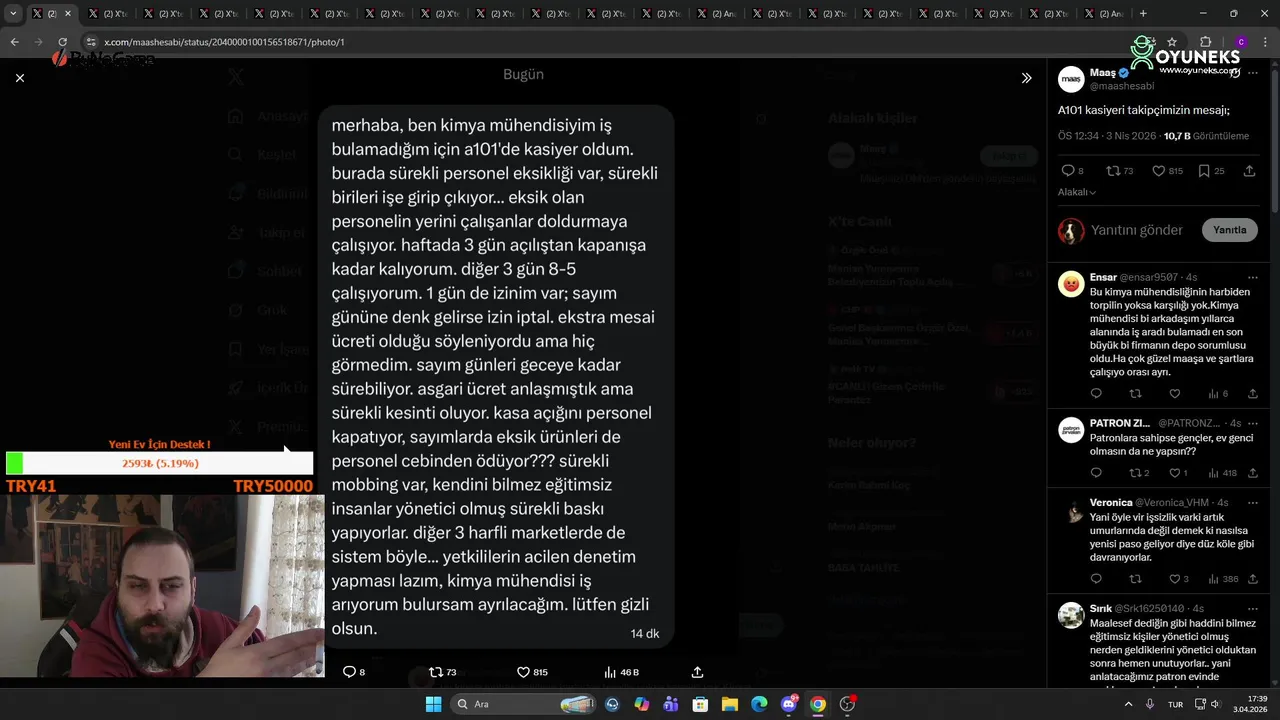Screen dimensions: 1280x720
Task: Open Sırık's profile name link
Action: click(1101, 608)
